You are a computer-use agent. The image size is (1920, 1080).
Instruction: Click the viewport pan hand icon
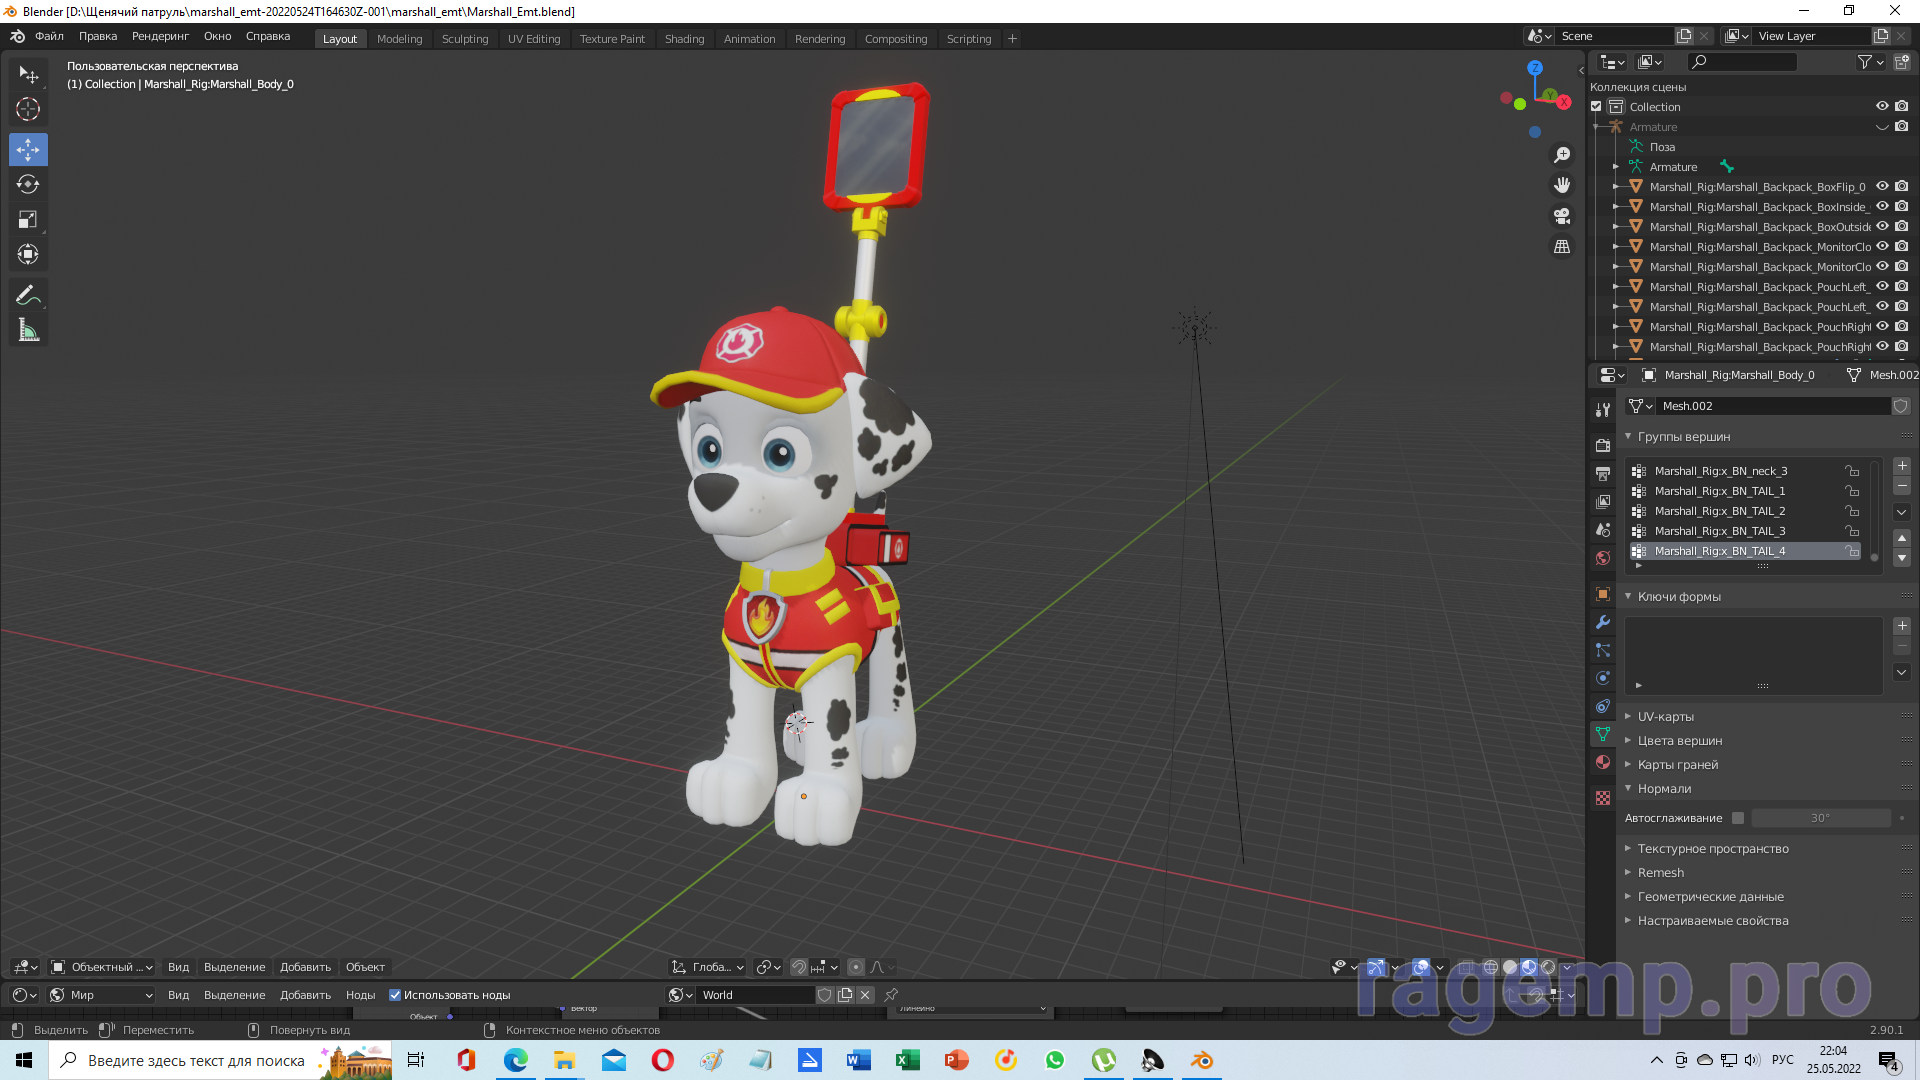pos(1562,185)
